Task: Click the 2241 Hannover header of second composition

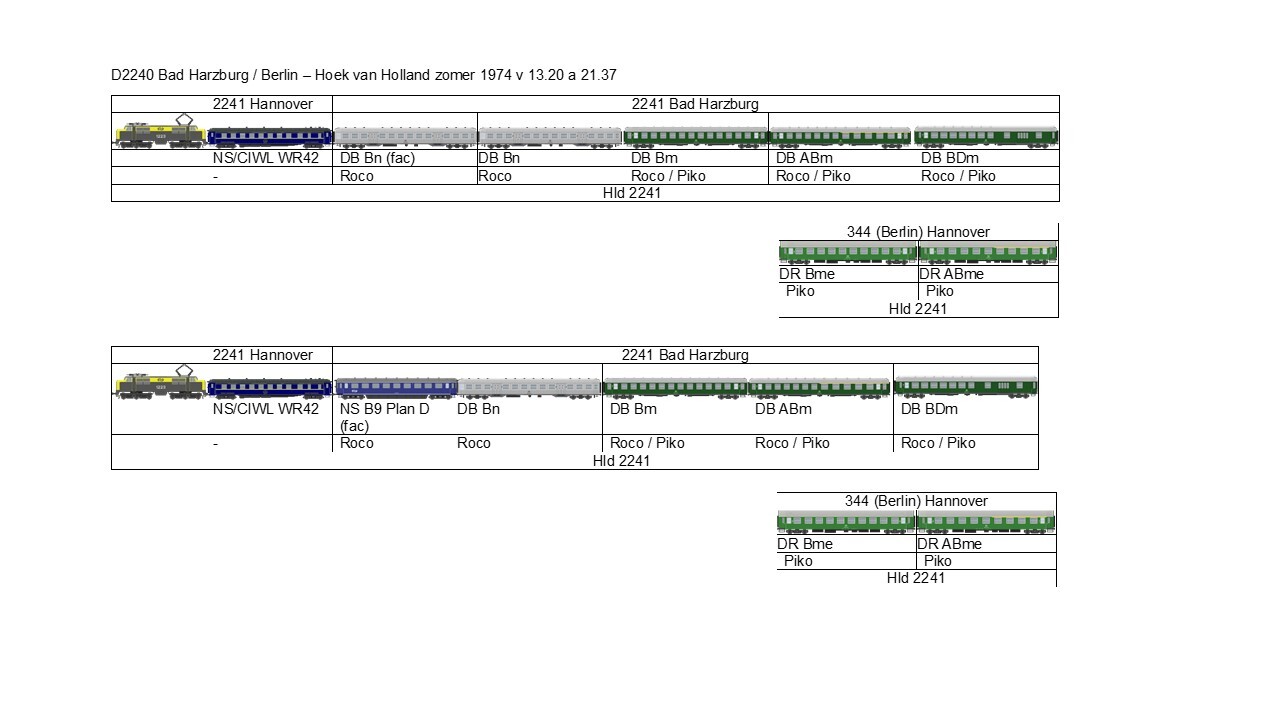Action: [x=262, y=355]
